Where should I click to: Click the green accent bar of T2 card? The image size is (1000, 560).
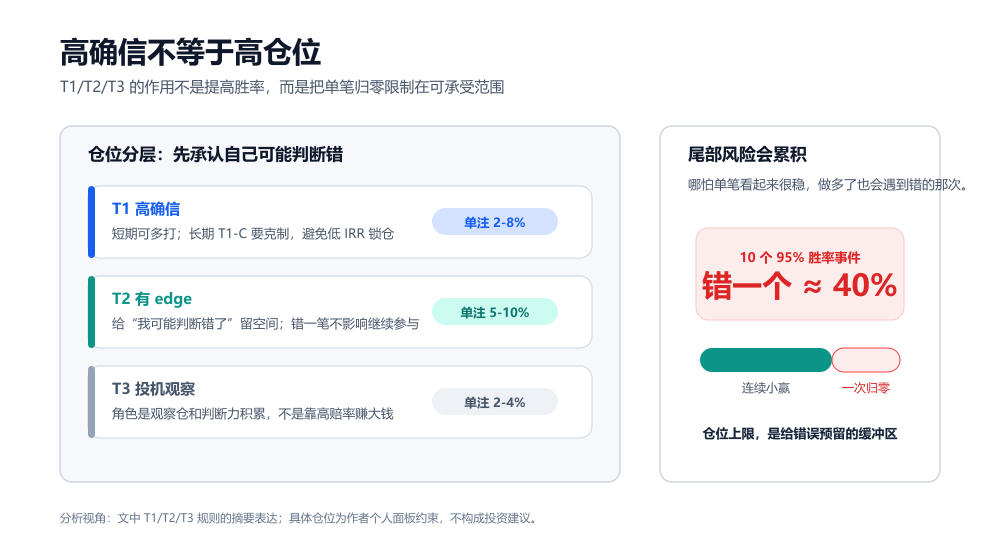(x=91, y=312)
